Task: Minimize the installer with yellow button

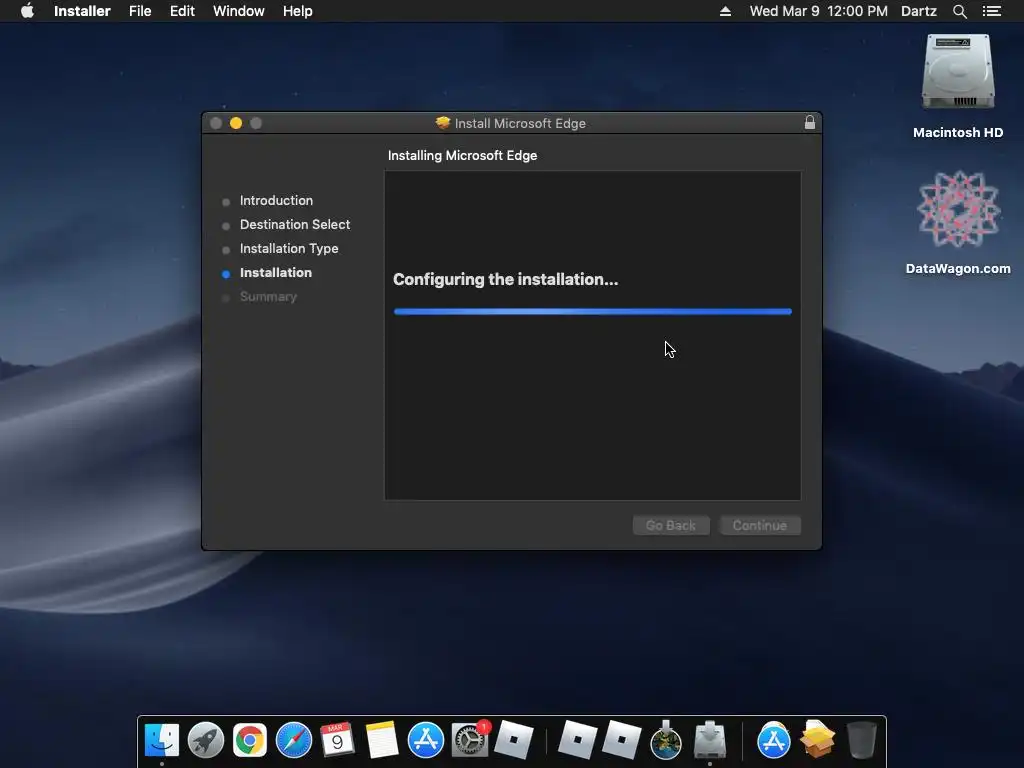Action: (236, 123)
